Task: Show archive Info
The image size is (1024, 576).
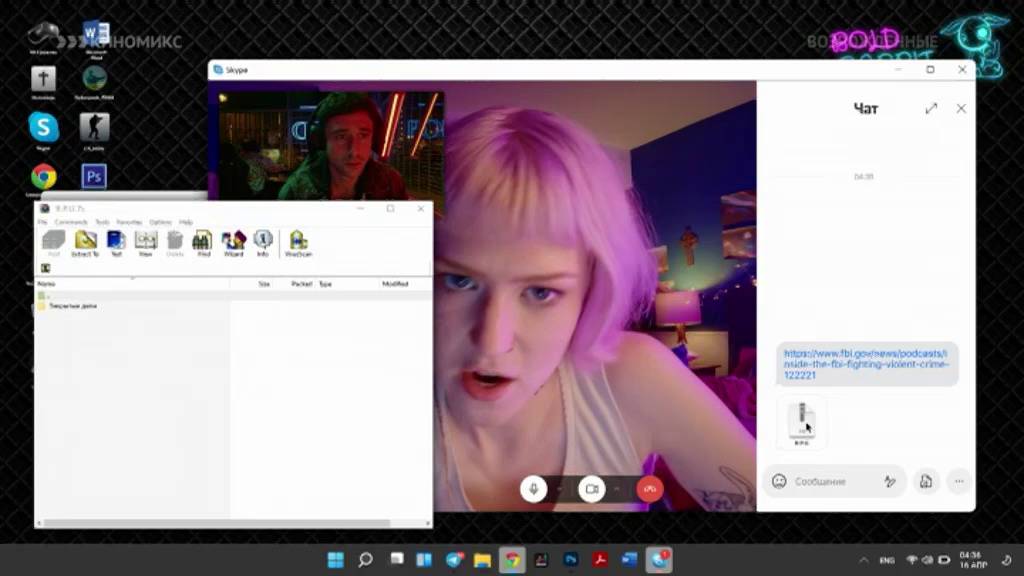Action: [x=263, y=244]
